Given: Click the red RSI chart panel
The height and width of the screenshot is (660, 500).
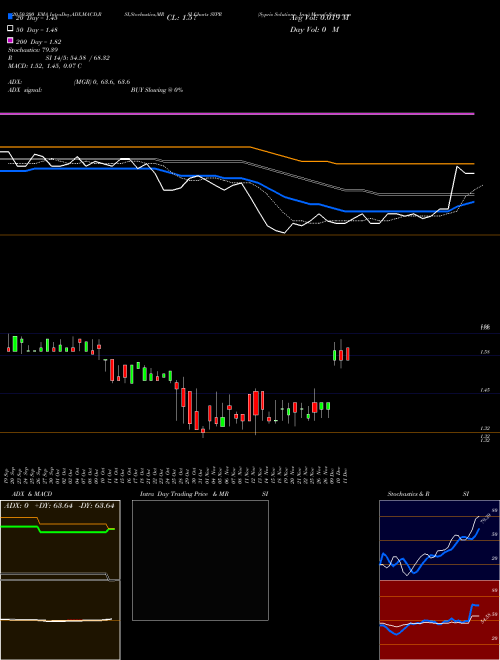Looking at the screenshot, I should pos(439,620).
